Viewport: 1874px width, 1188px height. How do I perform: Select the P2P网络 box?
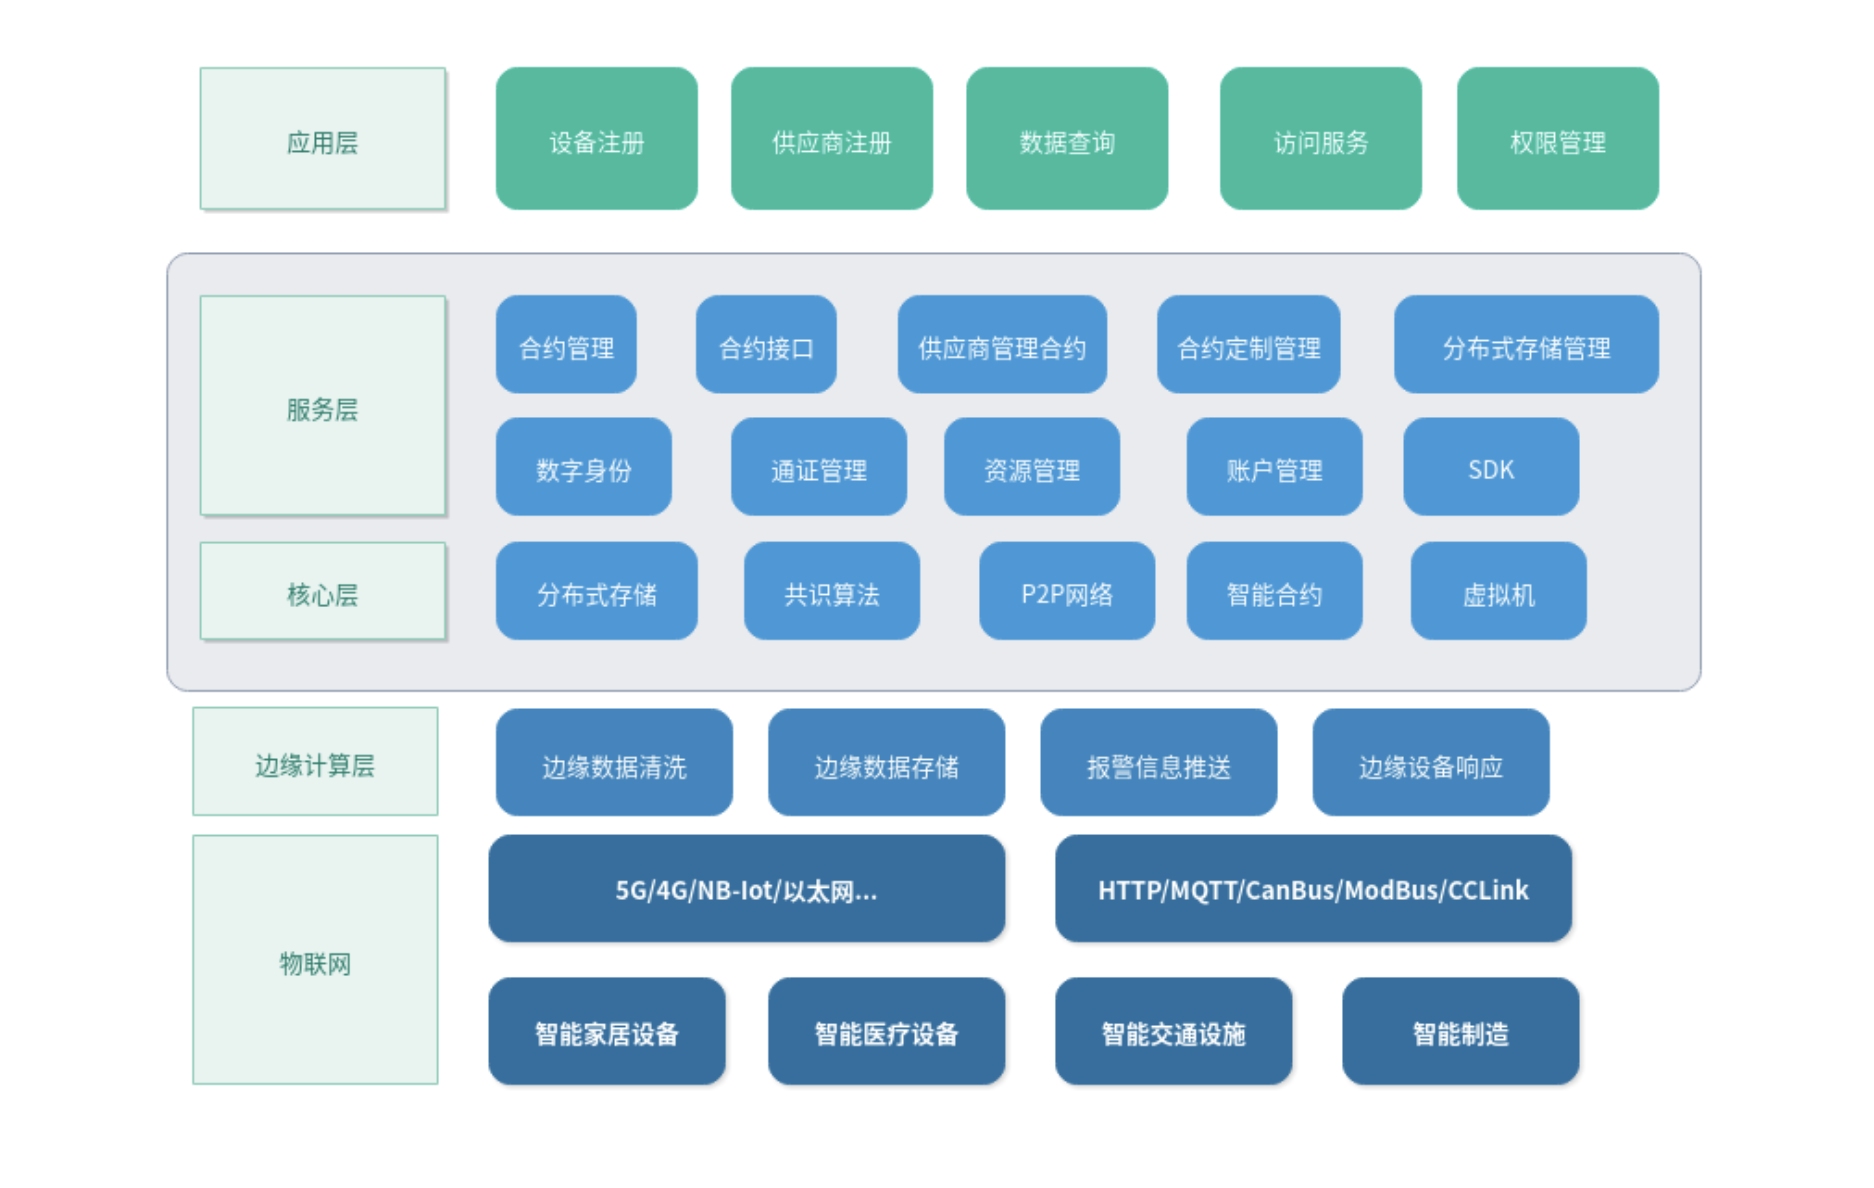[x=1067, y=591]
